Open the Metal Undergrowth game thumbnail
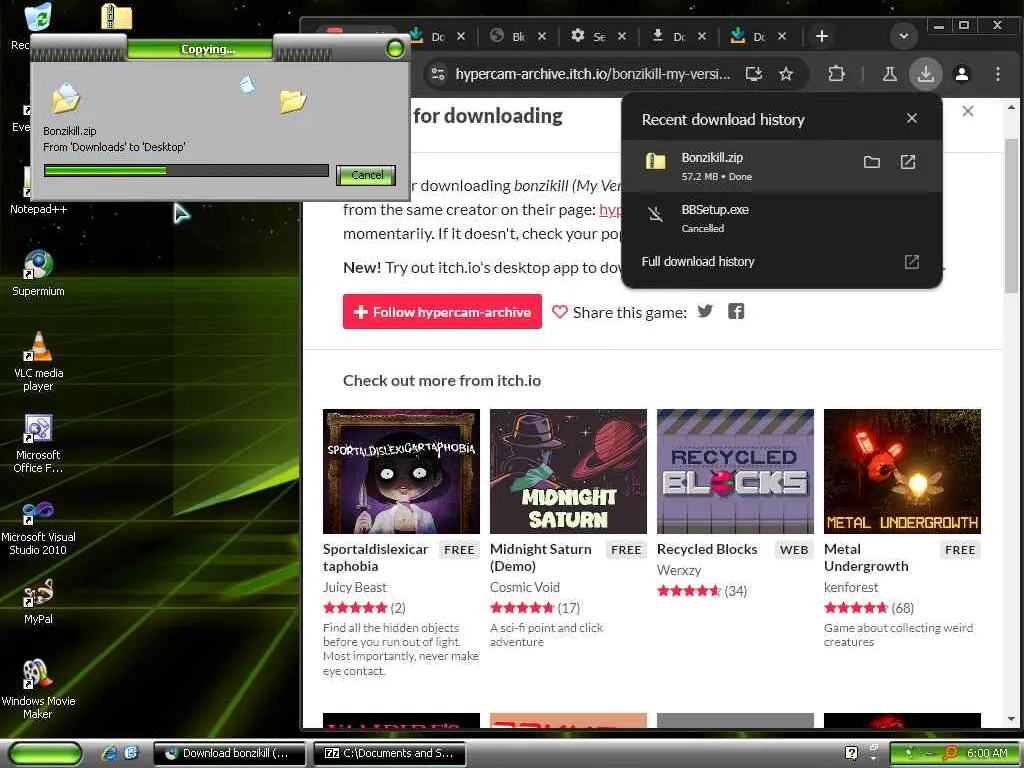The width and height of the screenshot is (1024, 768). click(903, 471)
